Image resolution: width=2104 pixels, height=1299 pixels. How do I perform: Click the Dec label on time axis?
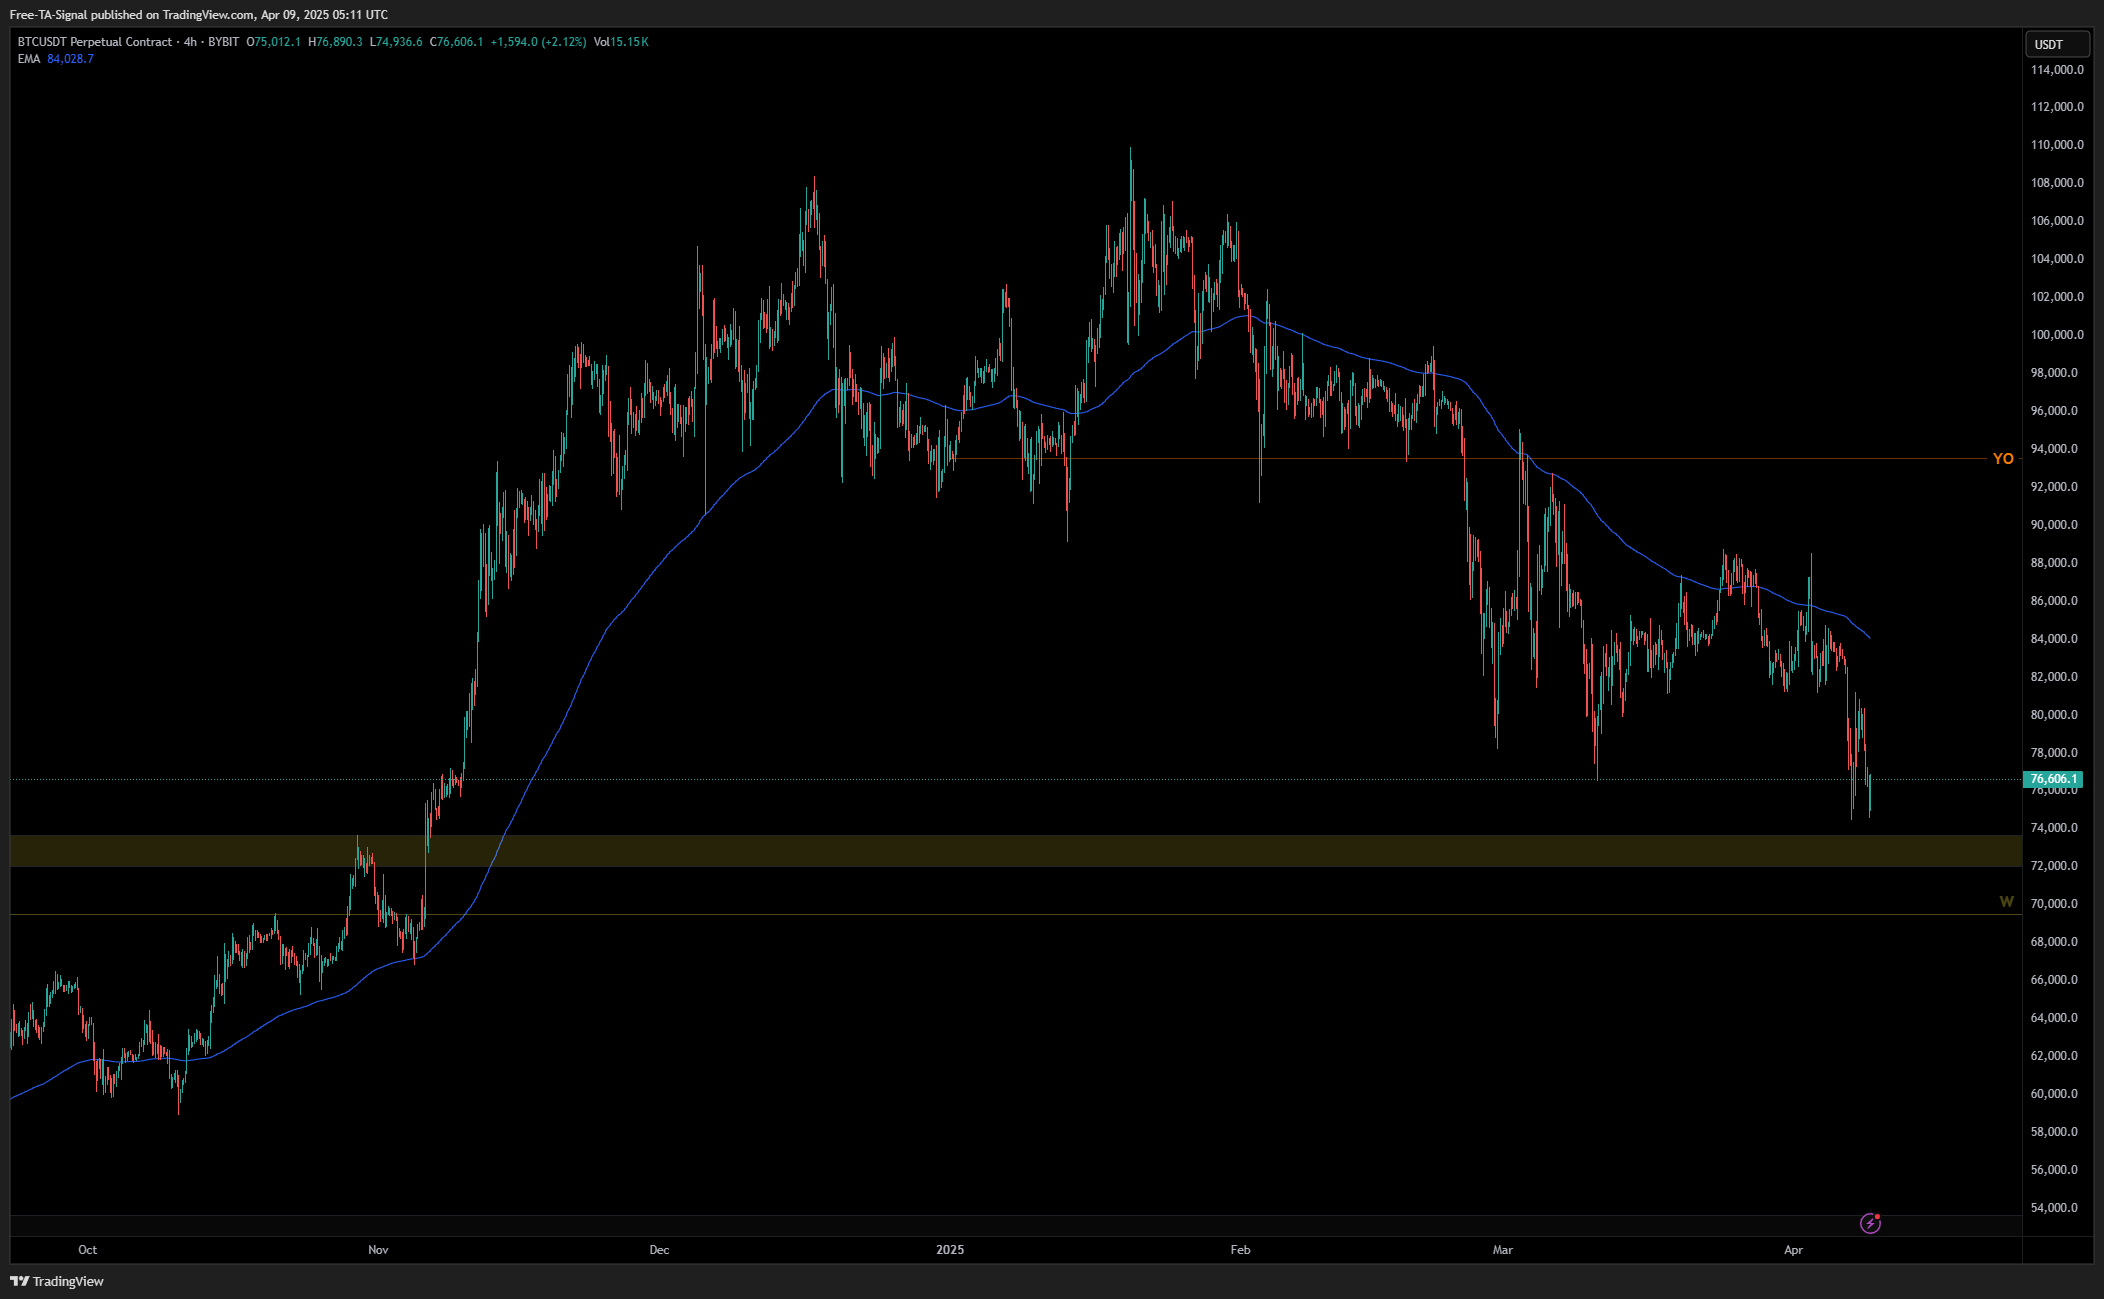coord(659,1250)
